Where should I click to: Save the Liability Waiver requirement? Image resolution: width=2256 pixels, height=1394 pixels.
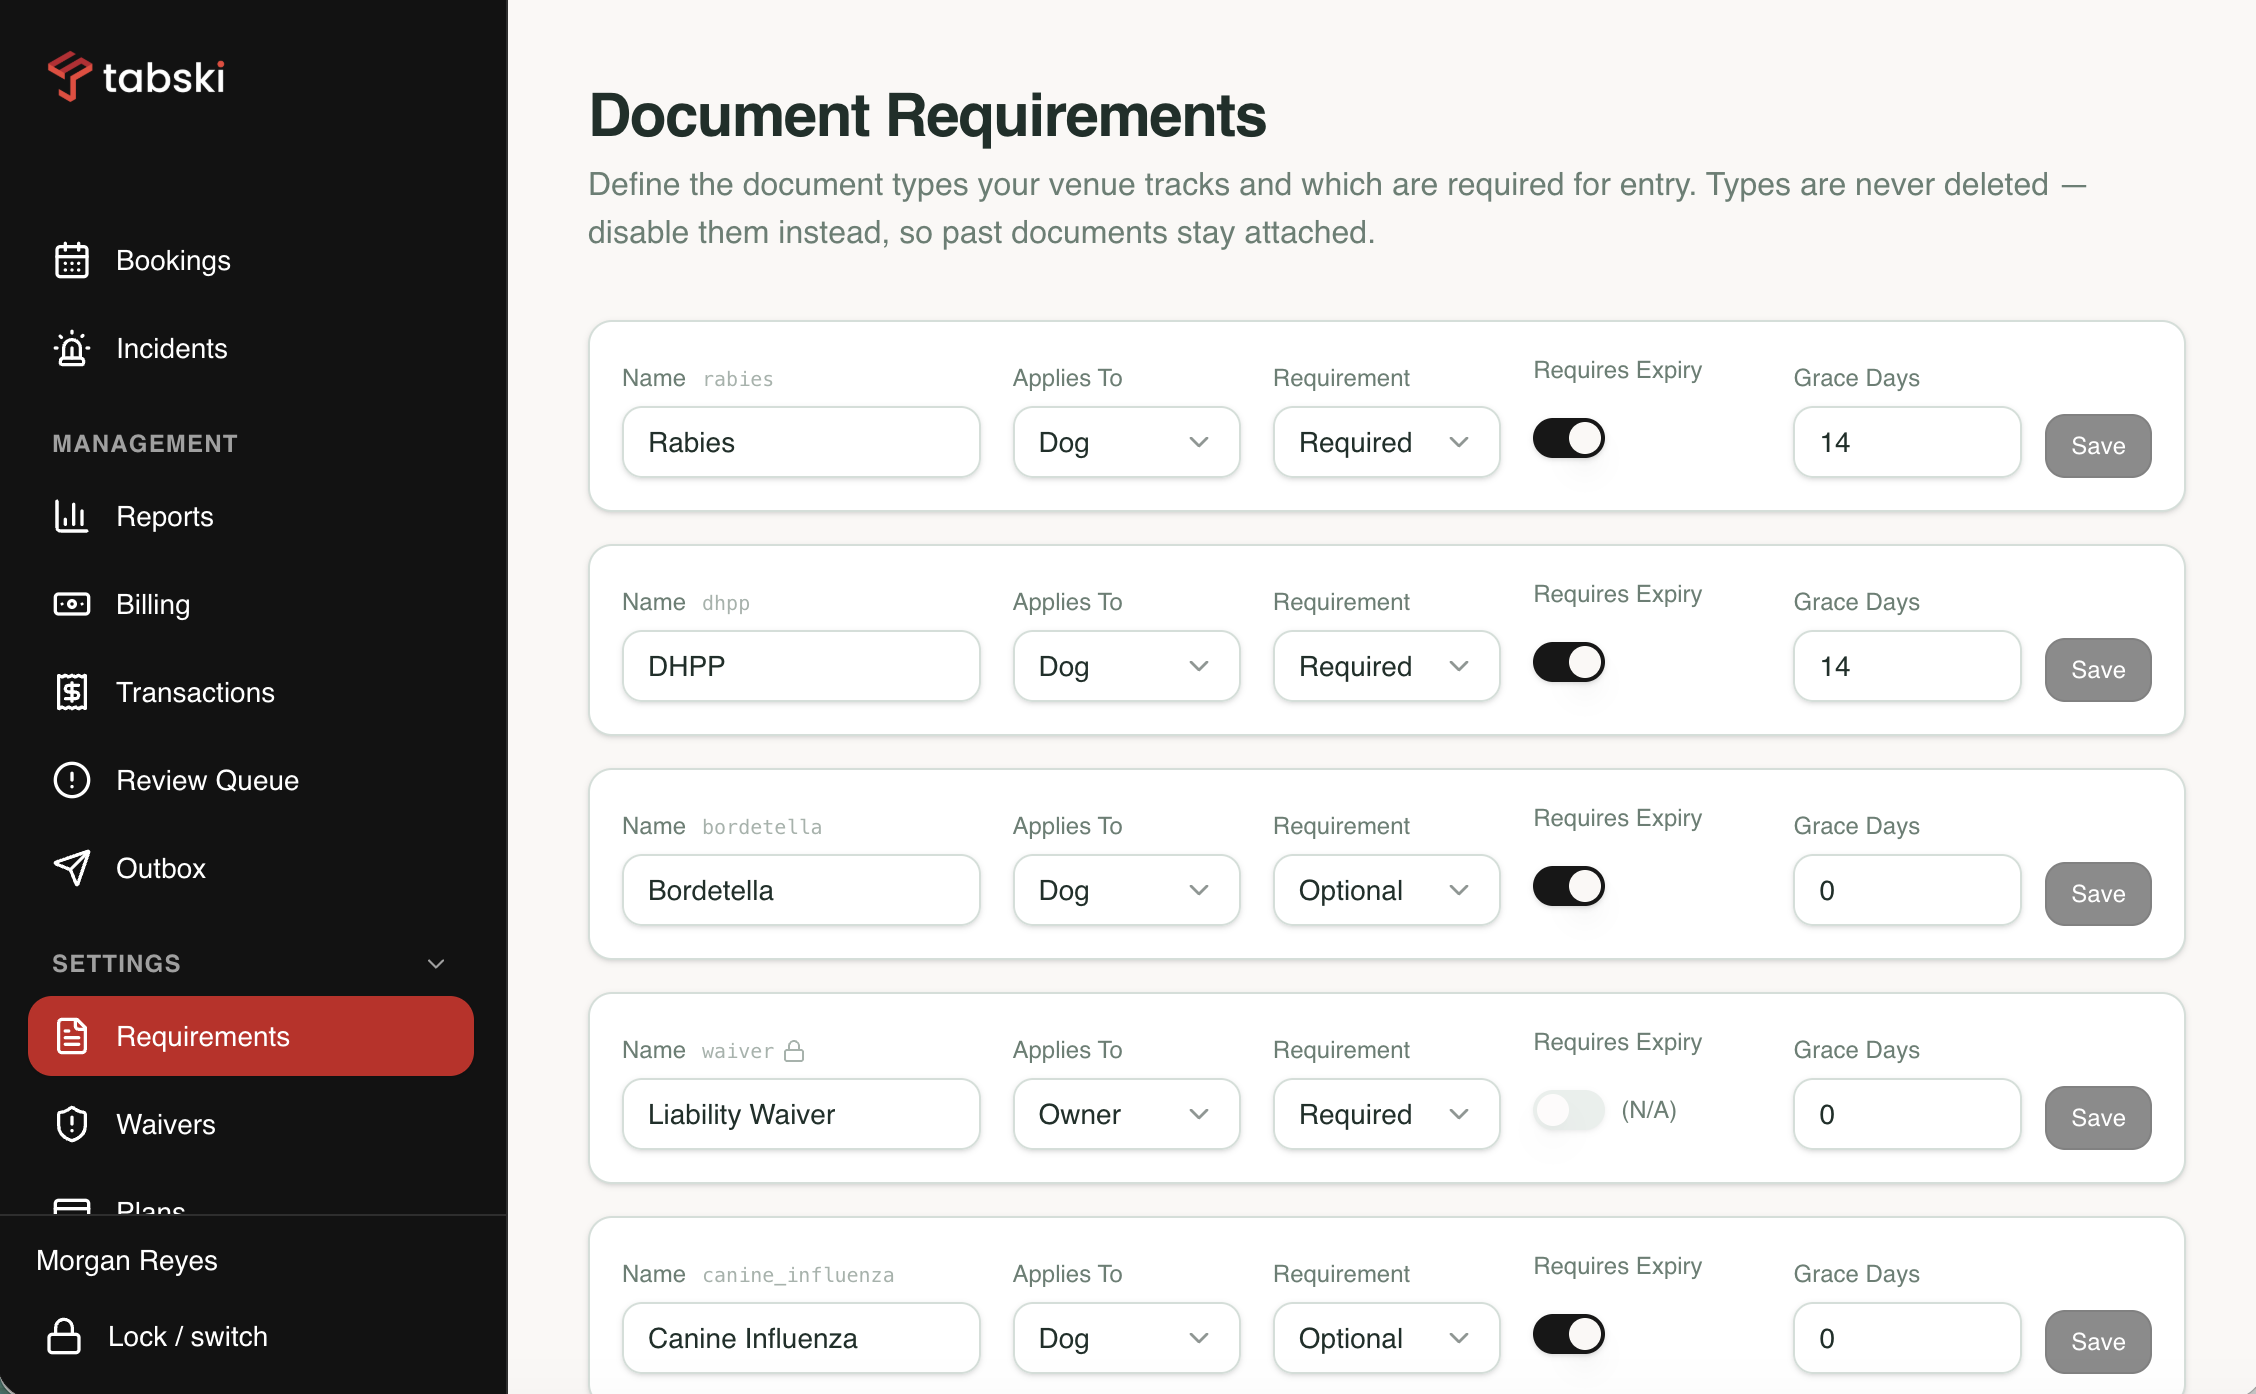2098,1118
